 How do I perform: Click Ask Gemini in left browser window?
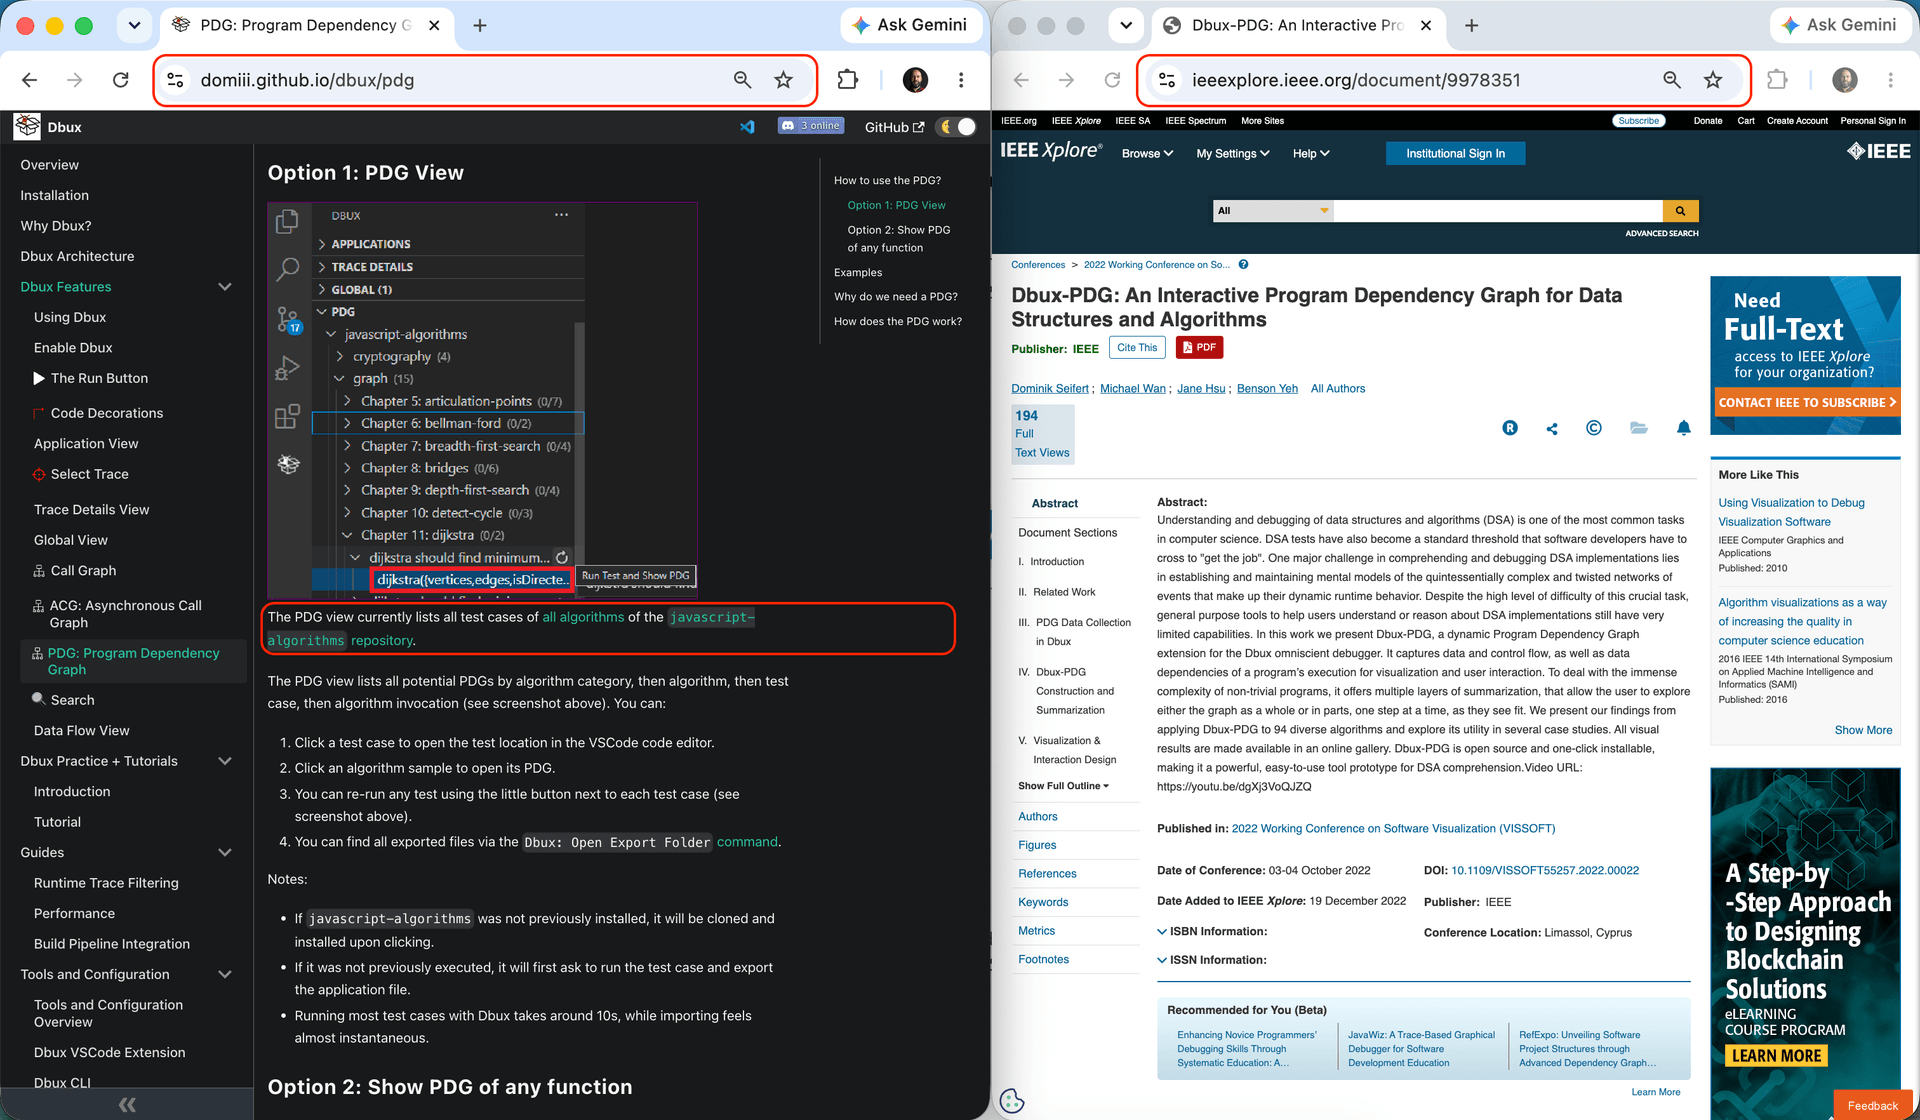coord(910,25)
